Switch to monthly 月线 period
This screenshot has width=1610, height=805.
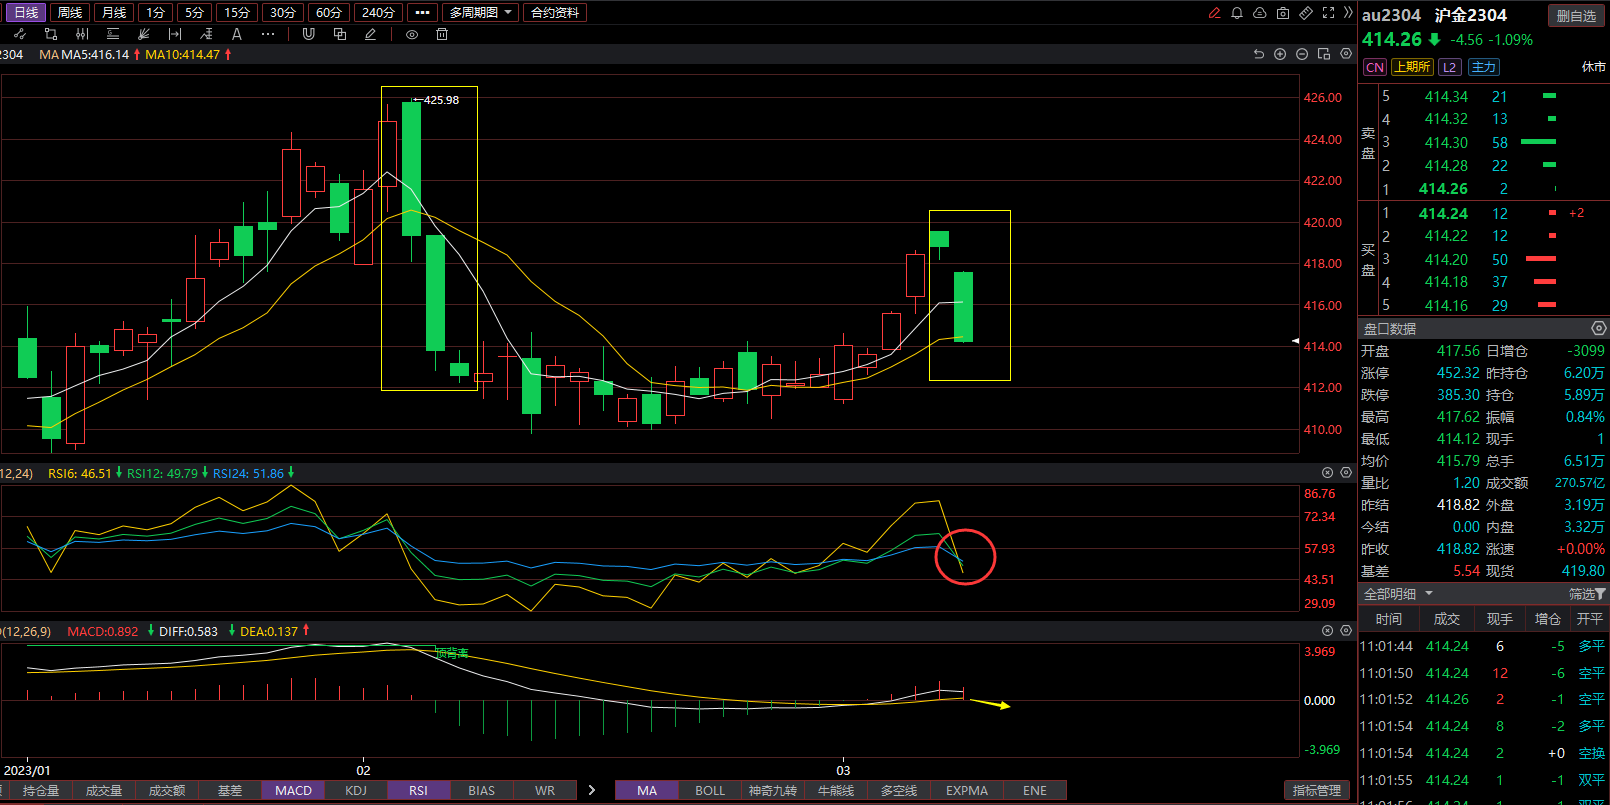(114, 13)
